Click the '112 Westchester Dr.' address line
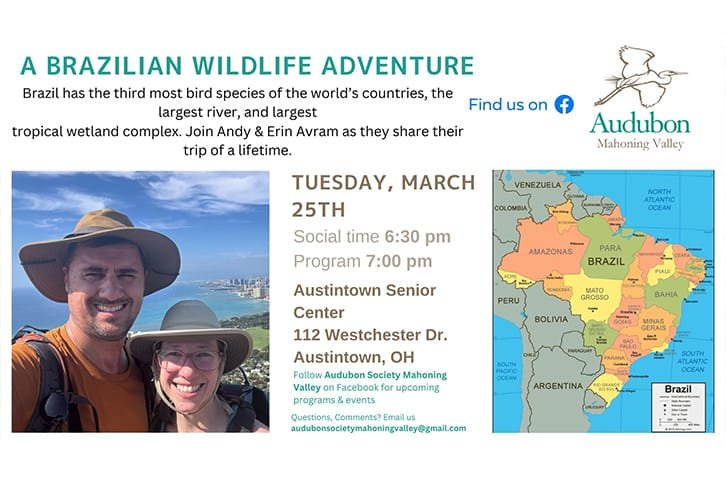Viewport: 726px width, 484px height. tap(370, 335)
